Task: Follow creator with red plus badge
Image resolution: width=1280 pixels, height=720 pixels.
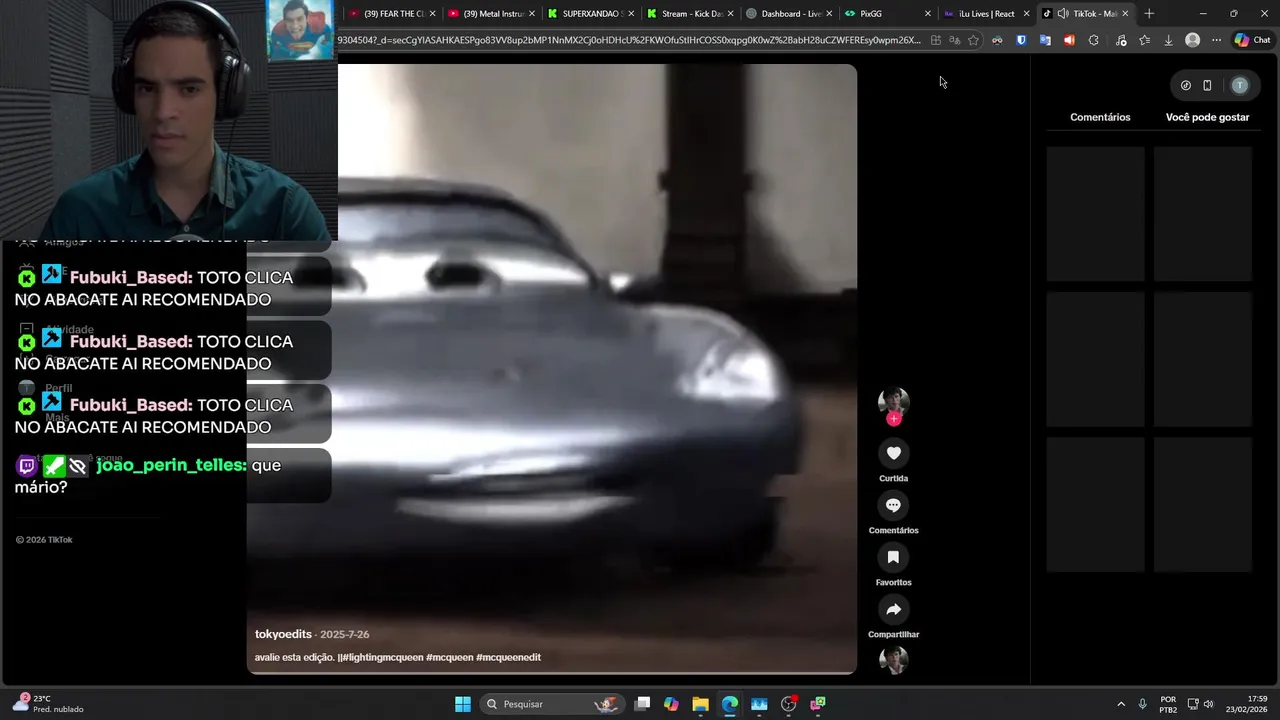Action: (893, 419)
